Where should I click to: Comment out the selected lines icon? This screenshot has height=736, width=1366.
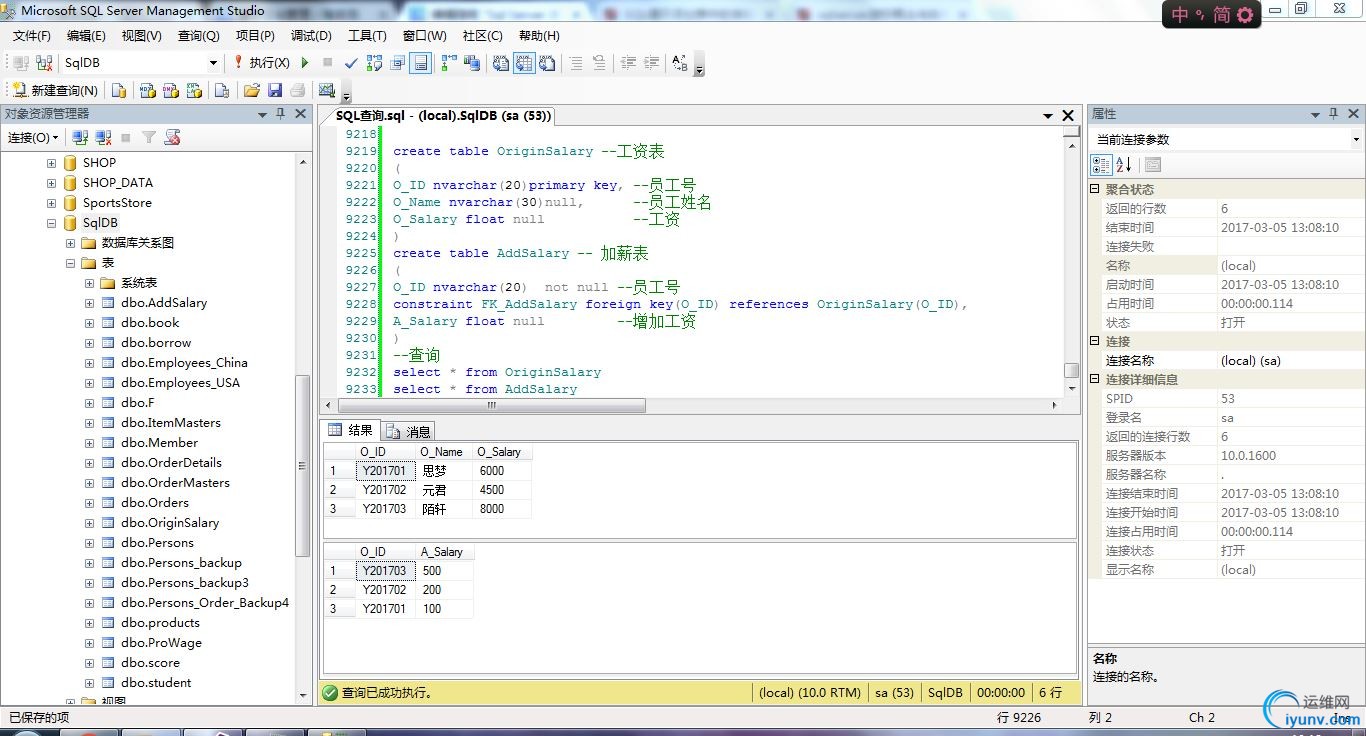[576, 63]
